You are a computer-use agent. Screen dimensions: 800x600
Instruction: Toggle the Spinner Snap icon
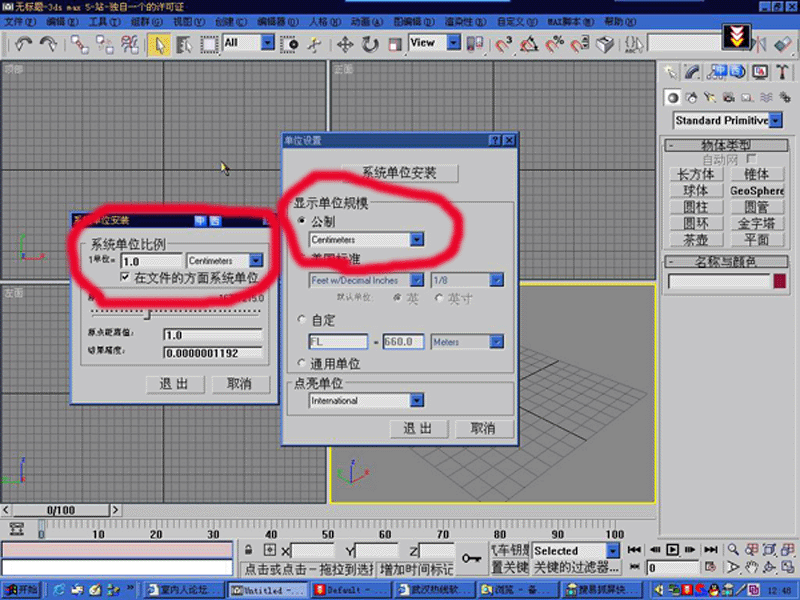[x=580, y=44]
